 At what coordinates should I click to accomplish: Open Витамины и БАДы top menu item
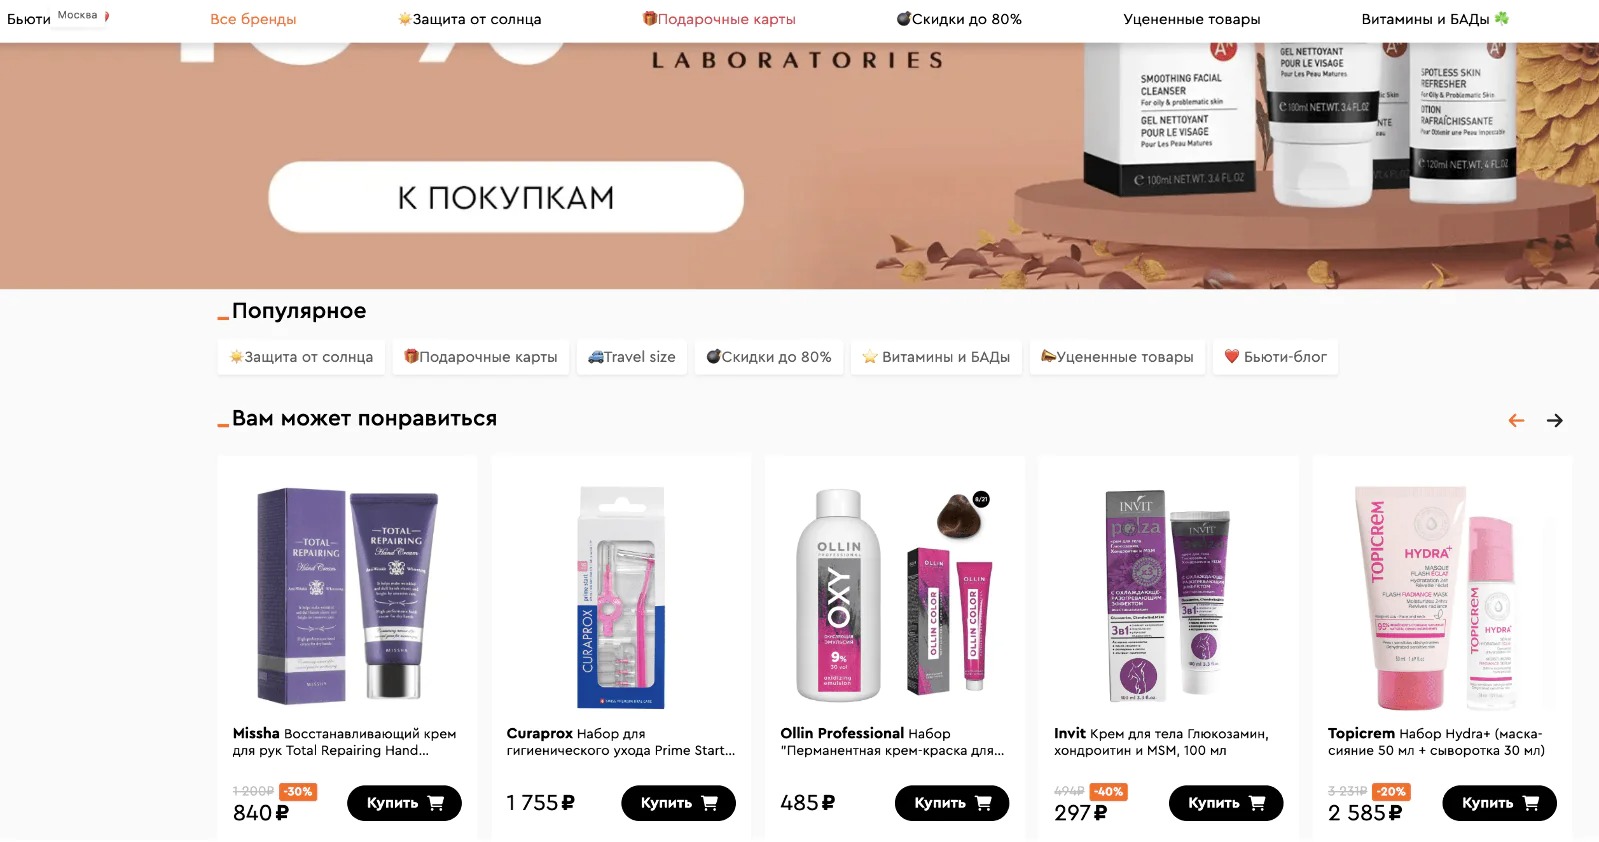1435,19
